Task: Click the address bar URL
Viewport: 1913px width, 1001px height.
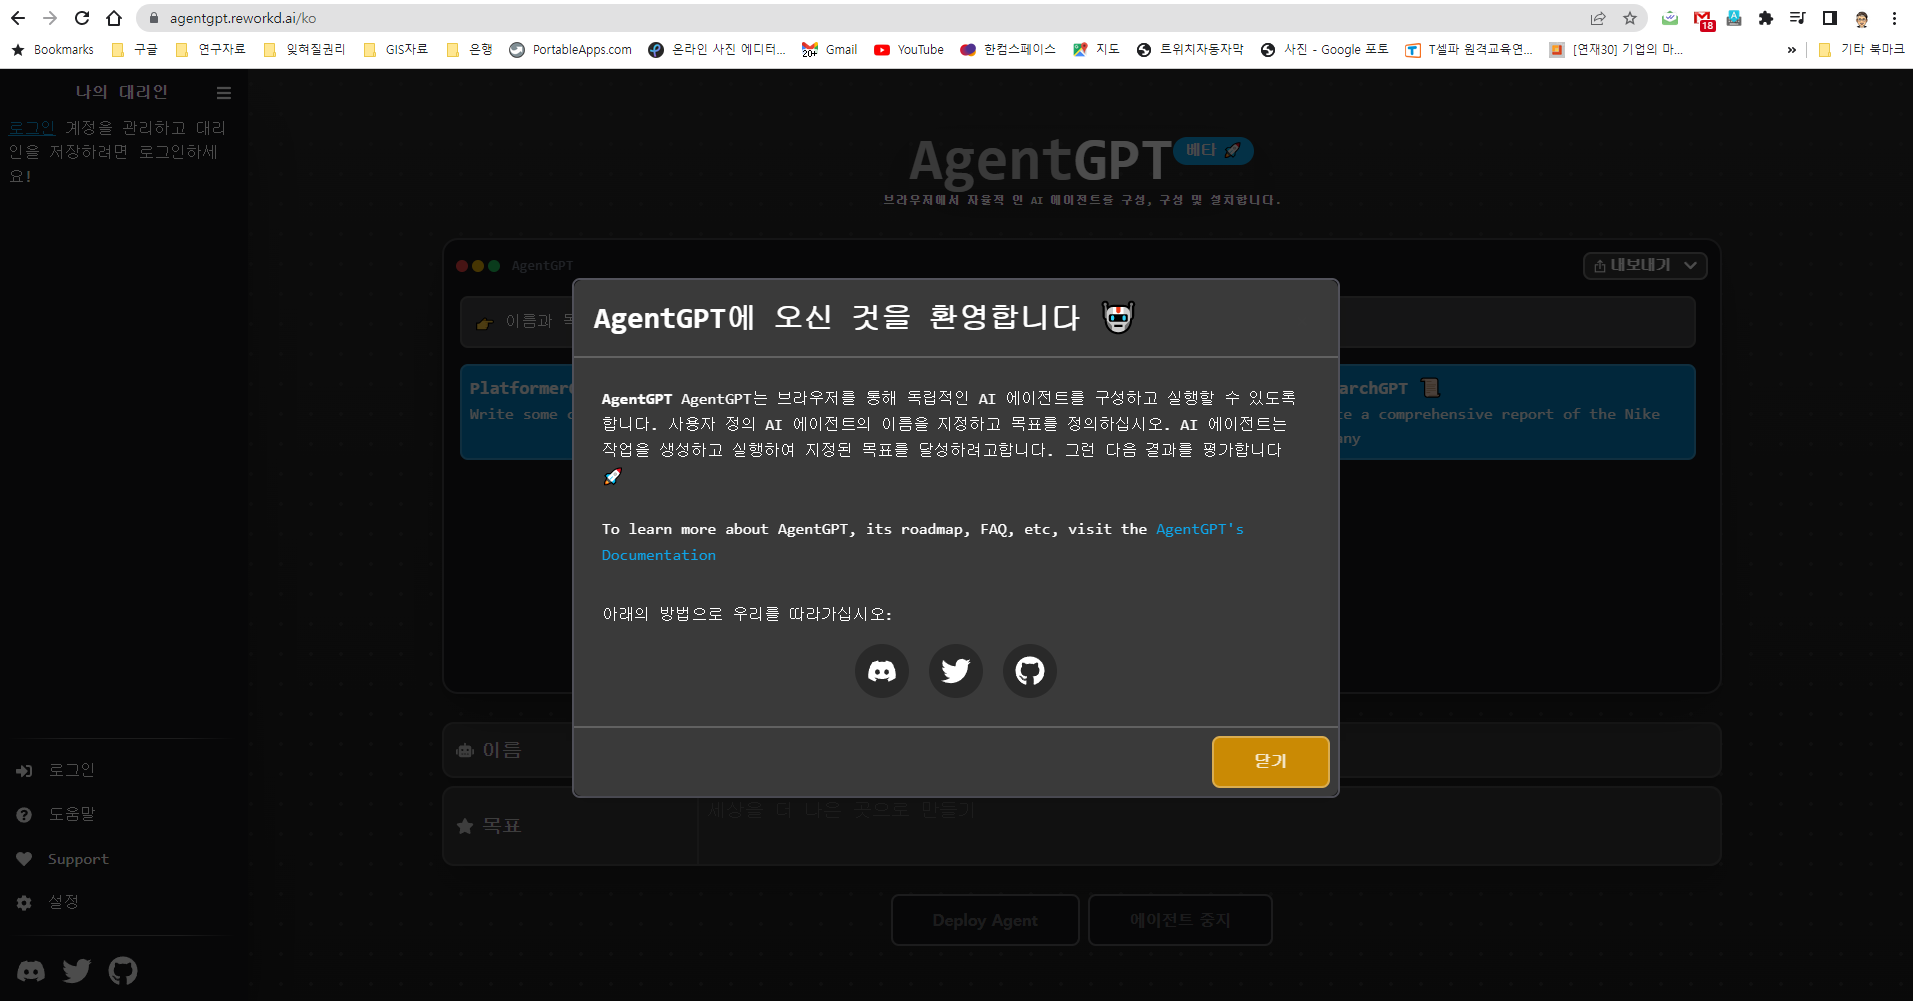Action: tap(243, 18)
